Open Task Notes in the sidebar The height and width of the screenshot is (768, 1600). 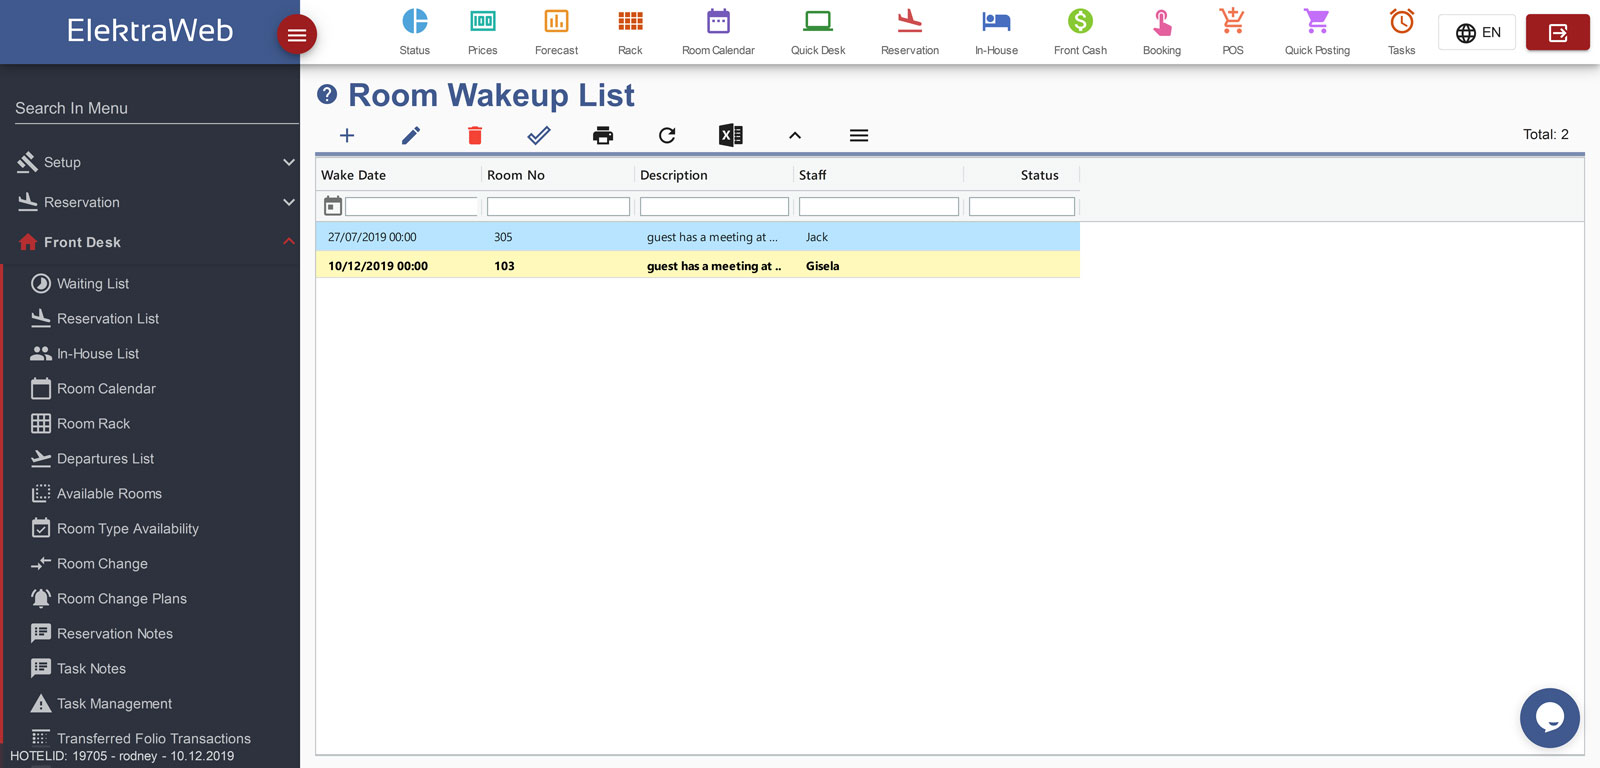tap(91, 669)
